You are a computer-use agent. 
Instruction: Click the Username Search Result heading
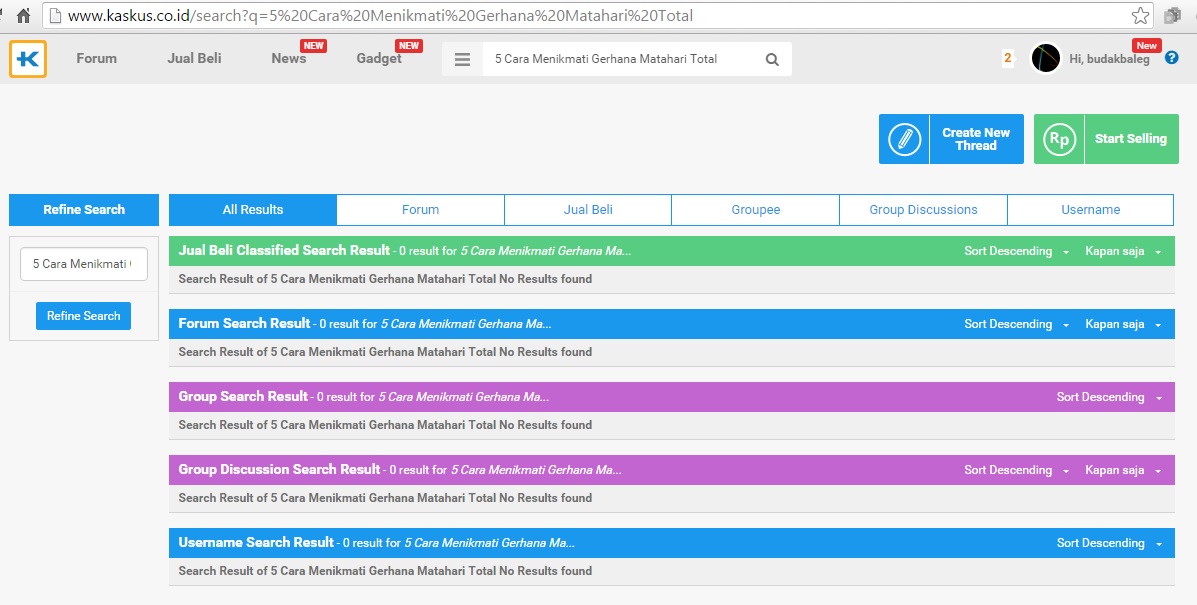256,542
